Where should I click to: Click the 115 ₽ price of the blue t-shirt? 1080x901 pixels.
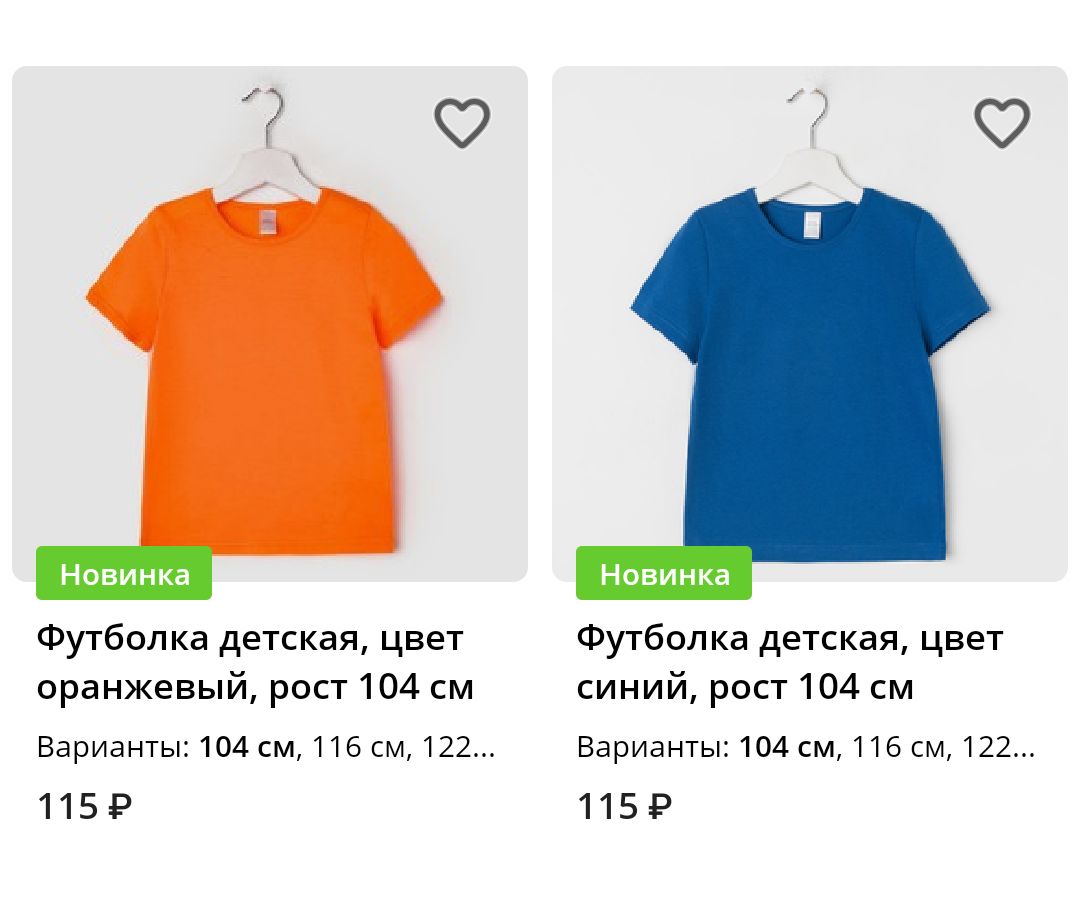[x=624, y=806]
